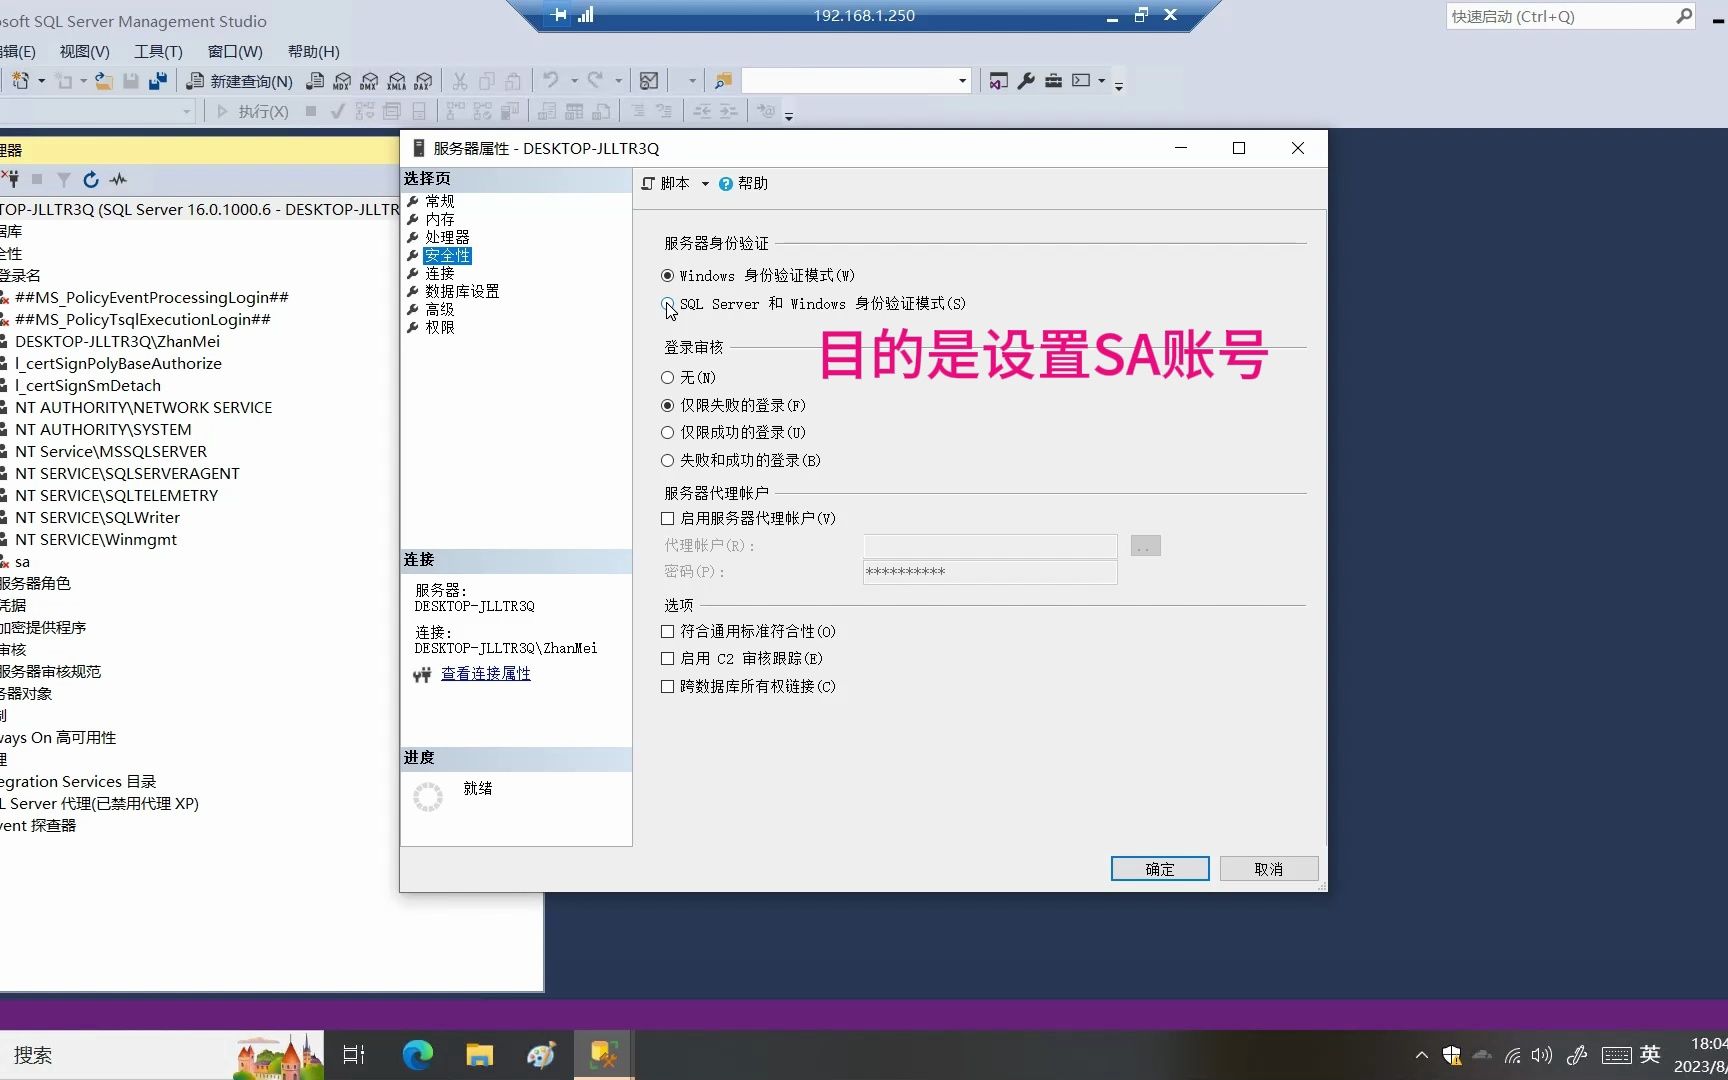The height and width of the screenshot is (1080, 1728).
Task: Open Microsoft Edge from the taskbar
Action: pyautogui.click(x=418, y=1054)
